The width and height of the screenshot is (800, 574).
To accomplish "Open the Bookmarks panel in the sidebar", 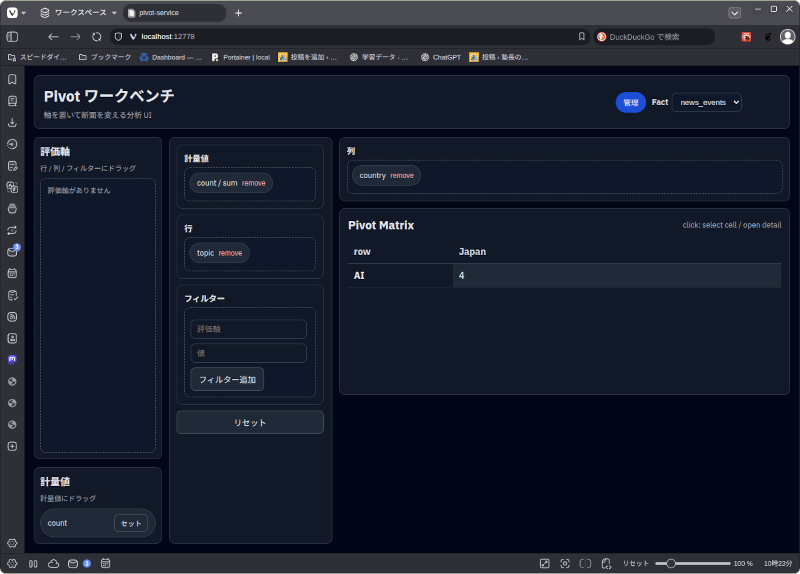I will [12, 79].
